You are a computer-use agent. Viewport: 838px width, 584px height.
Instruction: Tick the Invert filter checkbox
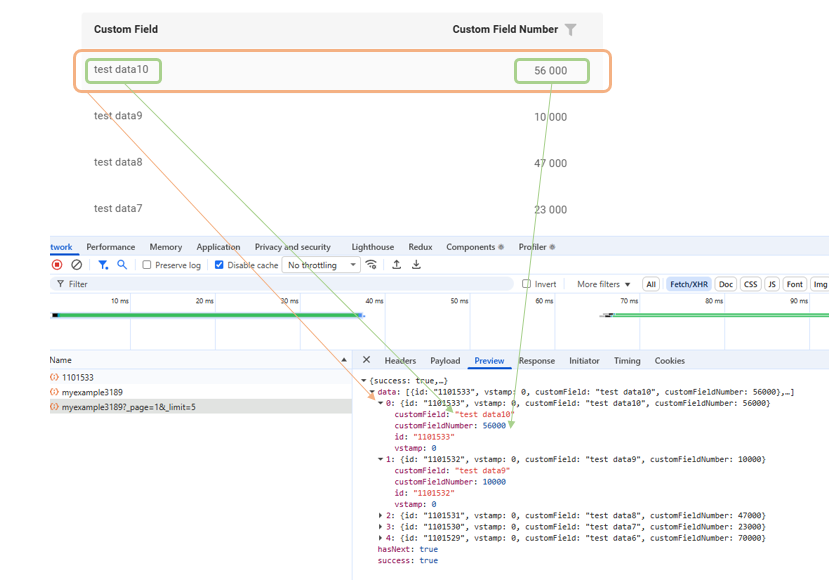pyautogui.click(x=527, y=285)
